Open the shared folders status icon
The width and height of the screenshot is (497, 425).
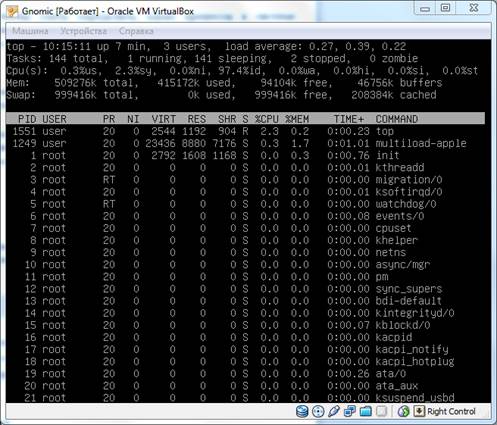tap(365, 411)
